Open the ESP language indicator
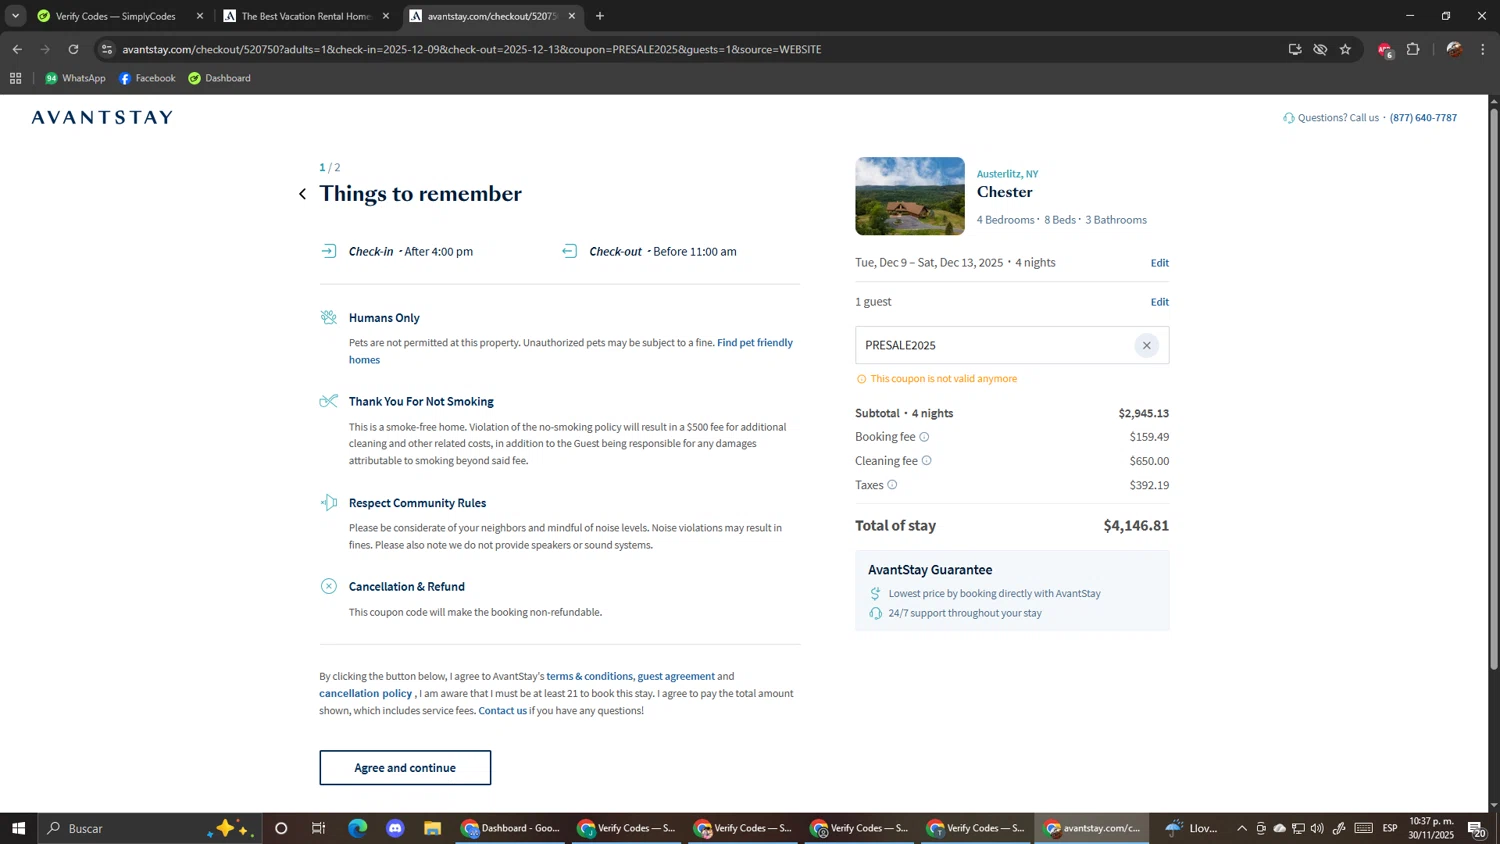 point(1390,828)
